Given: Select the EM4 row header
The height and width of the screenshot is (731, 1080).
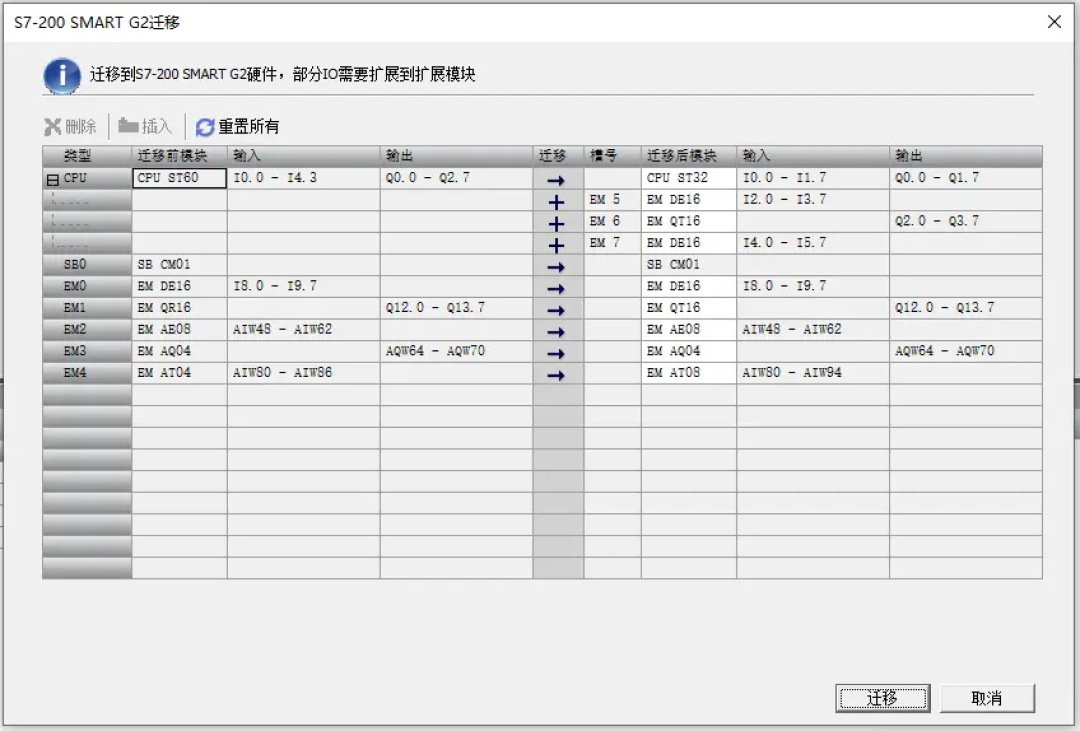Looking at the screenshot, I should pyautogui.click(x=87, y=373).
